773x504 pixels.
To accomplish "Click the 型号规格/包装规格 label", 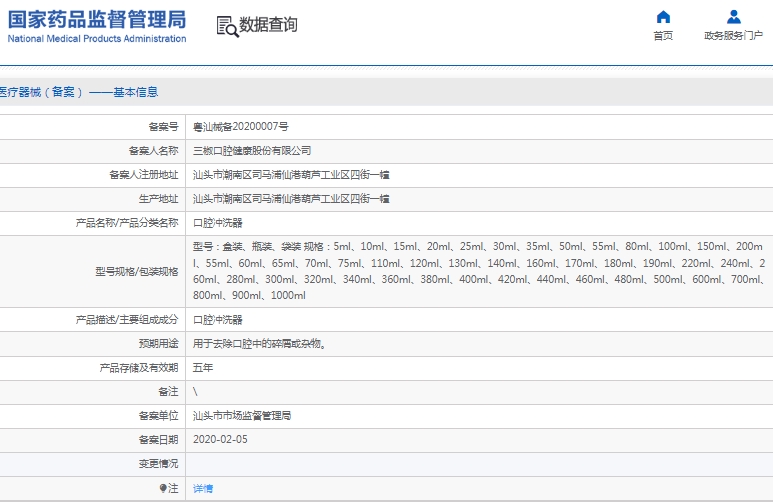I will [137, 271].
